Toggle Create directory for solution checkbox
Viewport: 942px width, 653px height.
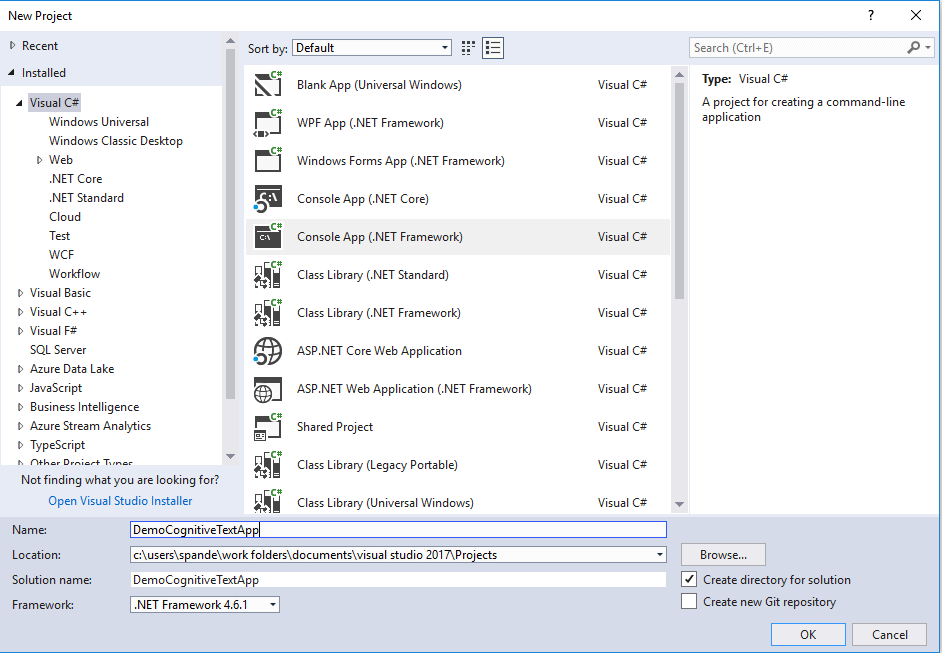point(689,580)
